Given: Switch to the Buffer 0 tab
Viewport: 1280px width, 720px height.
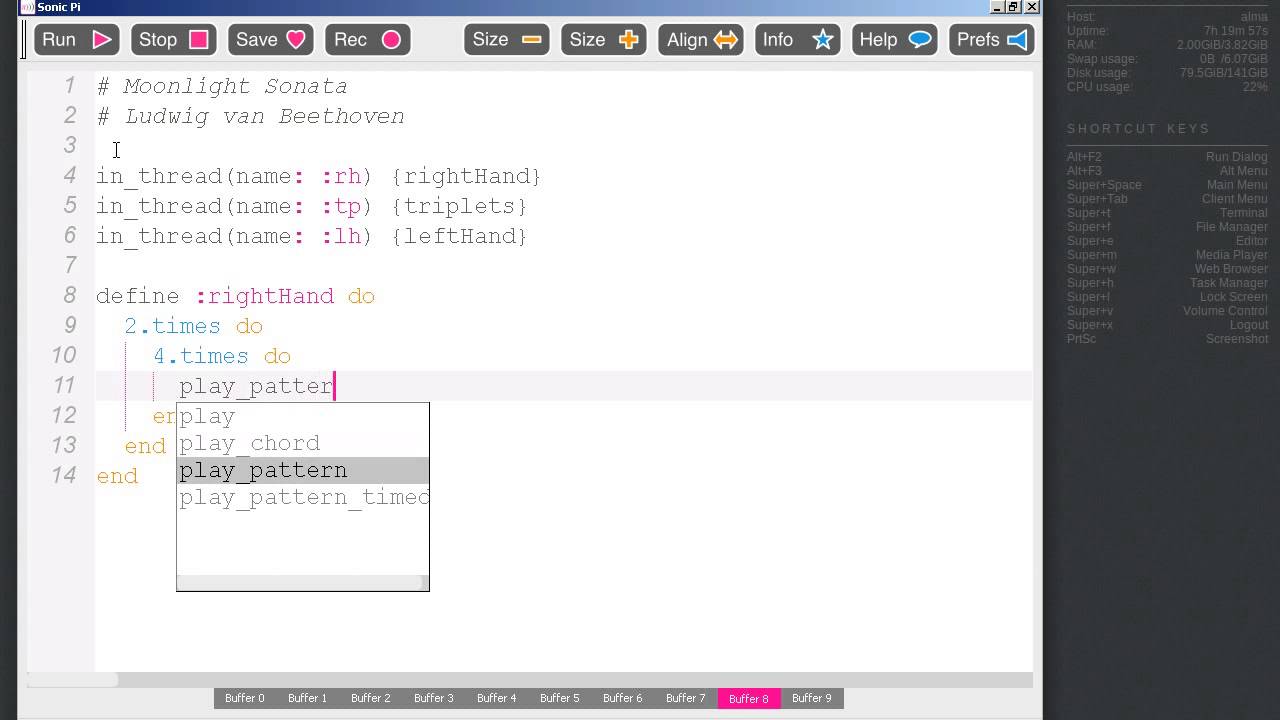Looking at the screenshot, I should click(245, 698).
